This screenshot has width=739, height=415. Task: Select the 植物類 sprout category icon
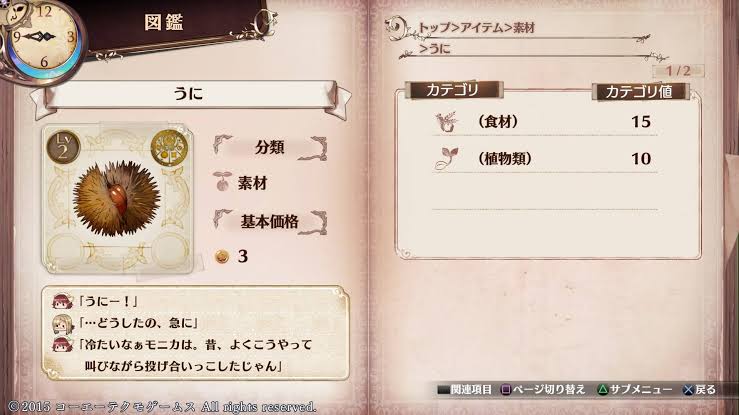pyautogui.click(x=447, y=159)
